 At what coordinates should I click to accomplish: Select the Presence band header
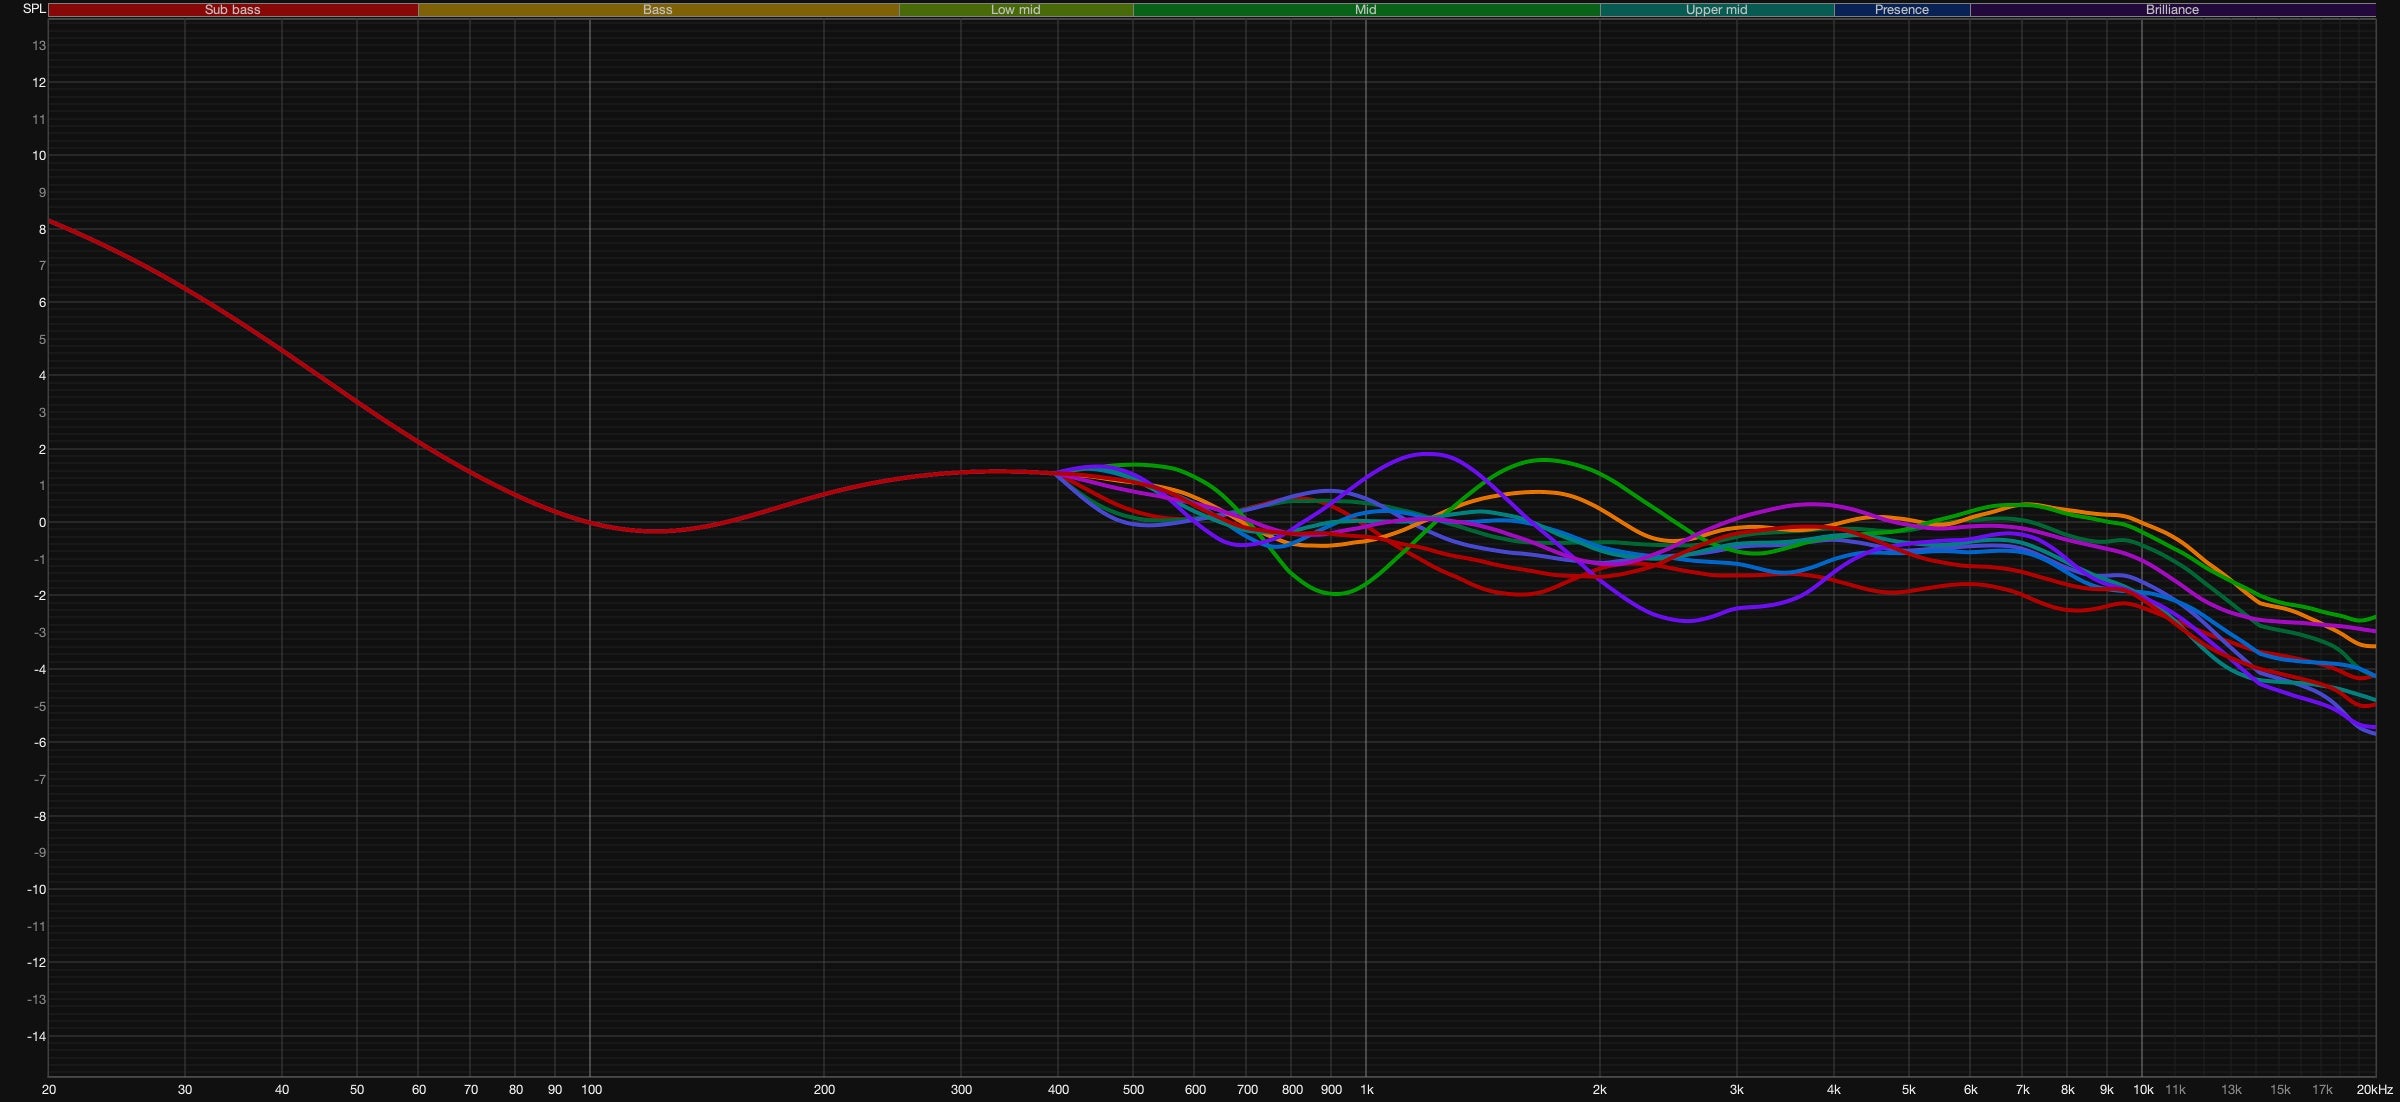1901,9
